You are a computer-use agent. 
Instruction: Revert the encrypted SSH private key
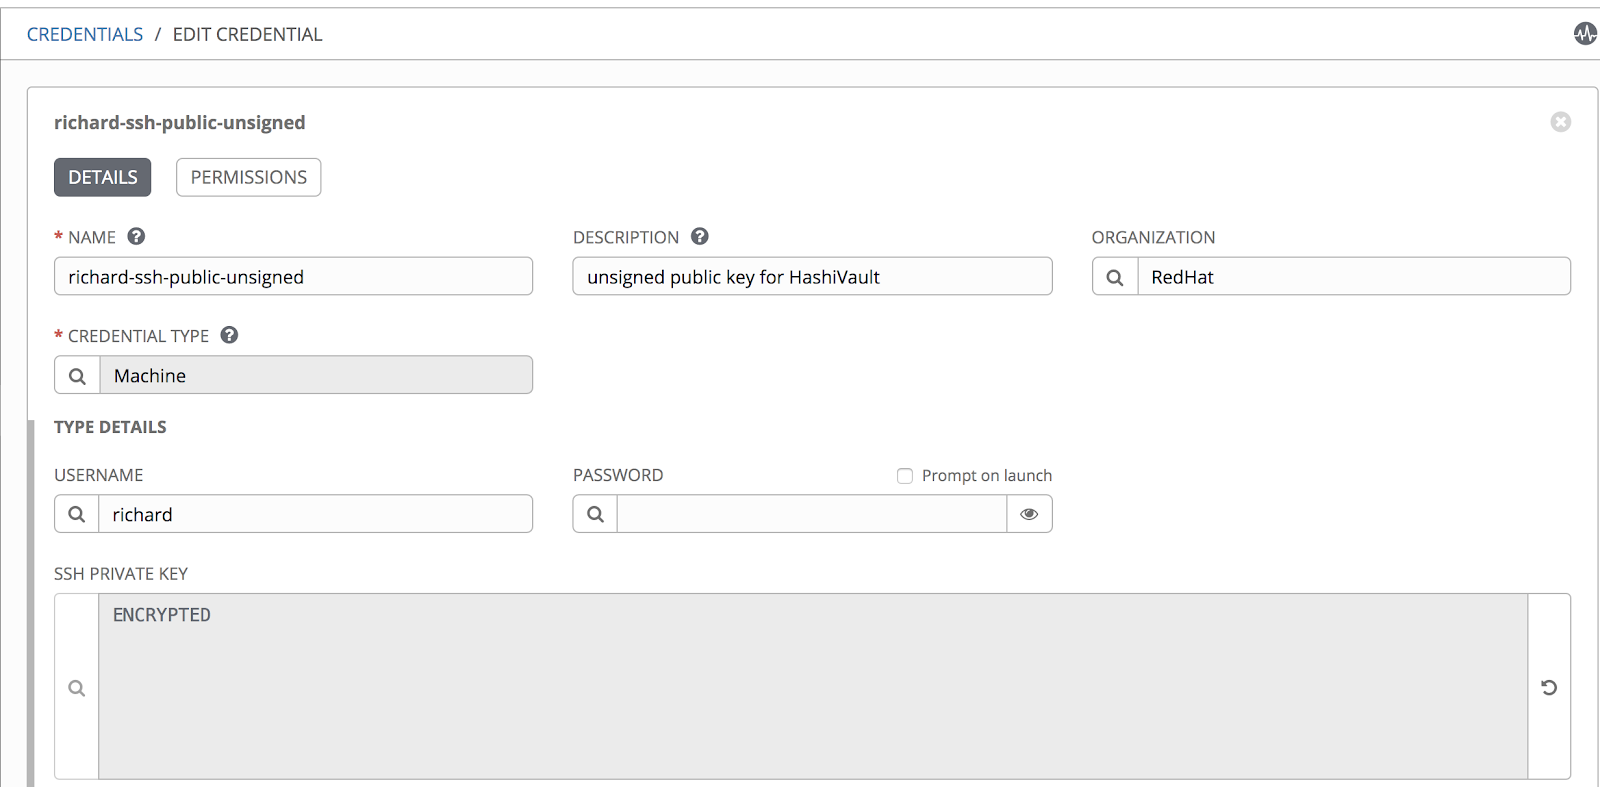tap(1549, 687)
